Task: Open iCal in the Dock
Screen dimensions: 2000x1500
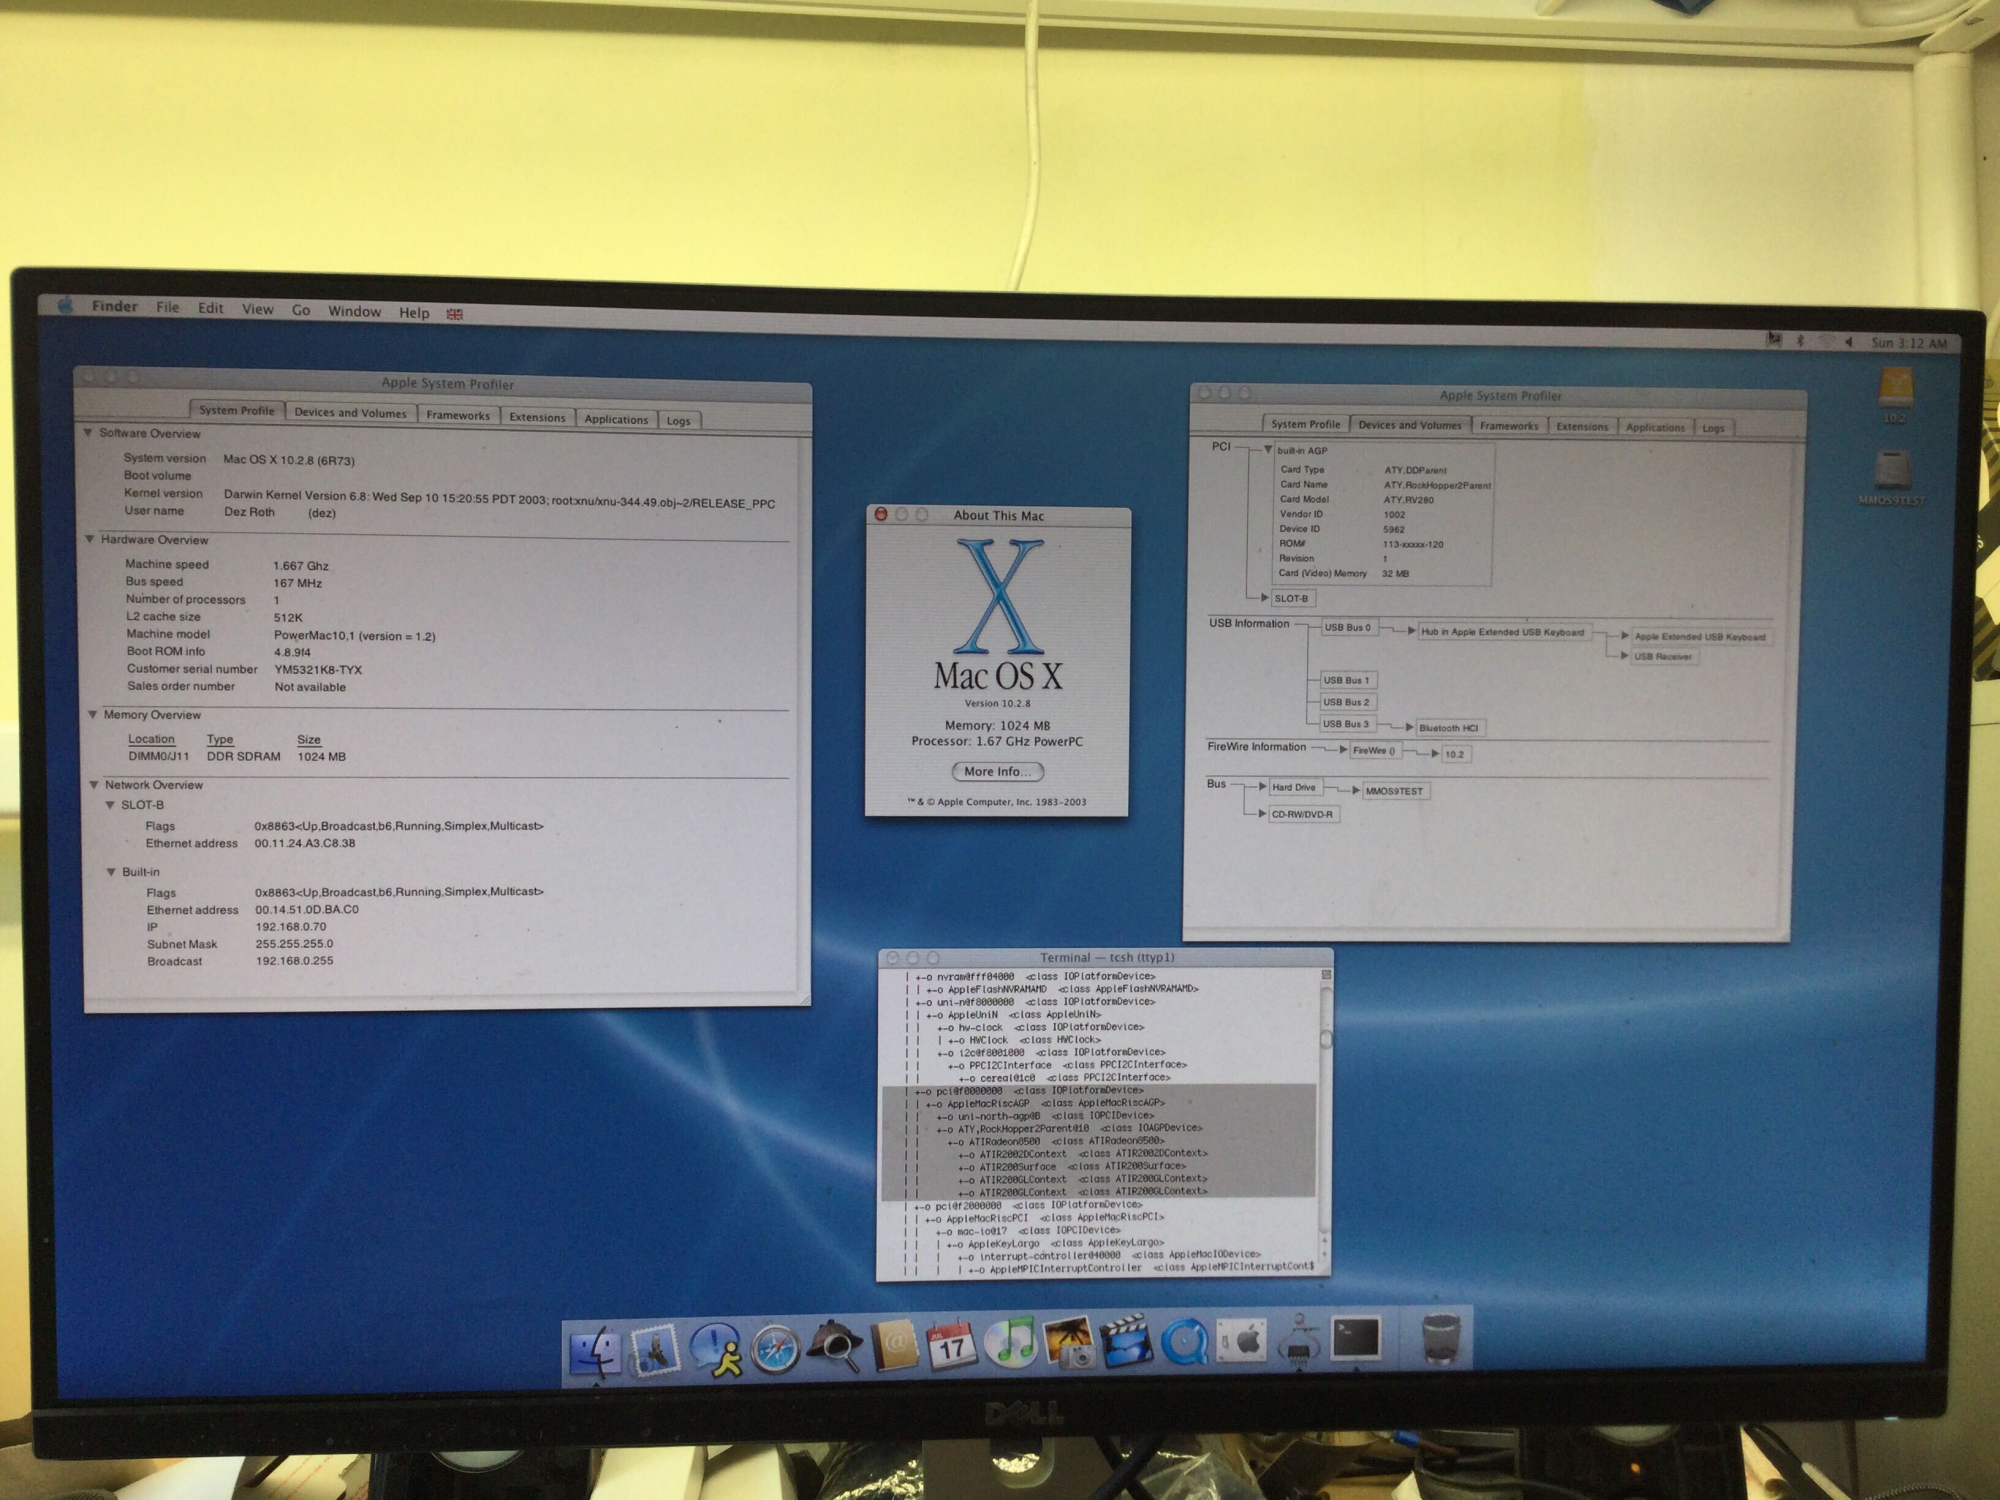Action: click(951, 1345)
